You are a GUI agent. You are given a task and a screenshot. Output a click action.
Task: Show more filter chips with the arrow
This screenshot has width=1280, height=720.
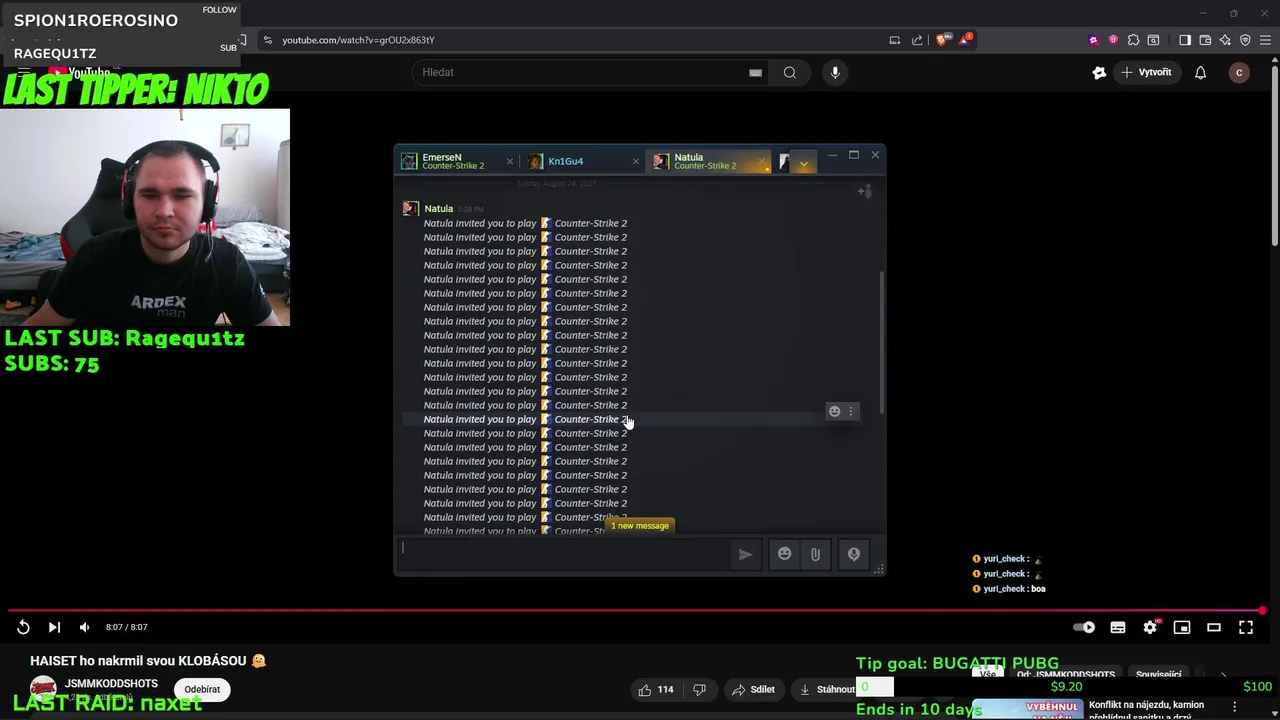1223,675
